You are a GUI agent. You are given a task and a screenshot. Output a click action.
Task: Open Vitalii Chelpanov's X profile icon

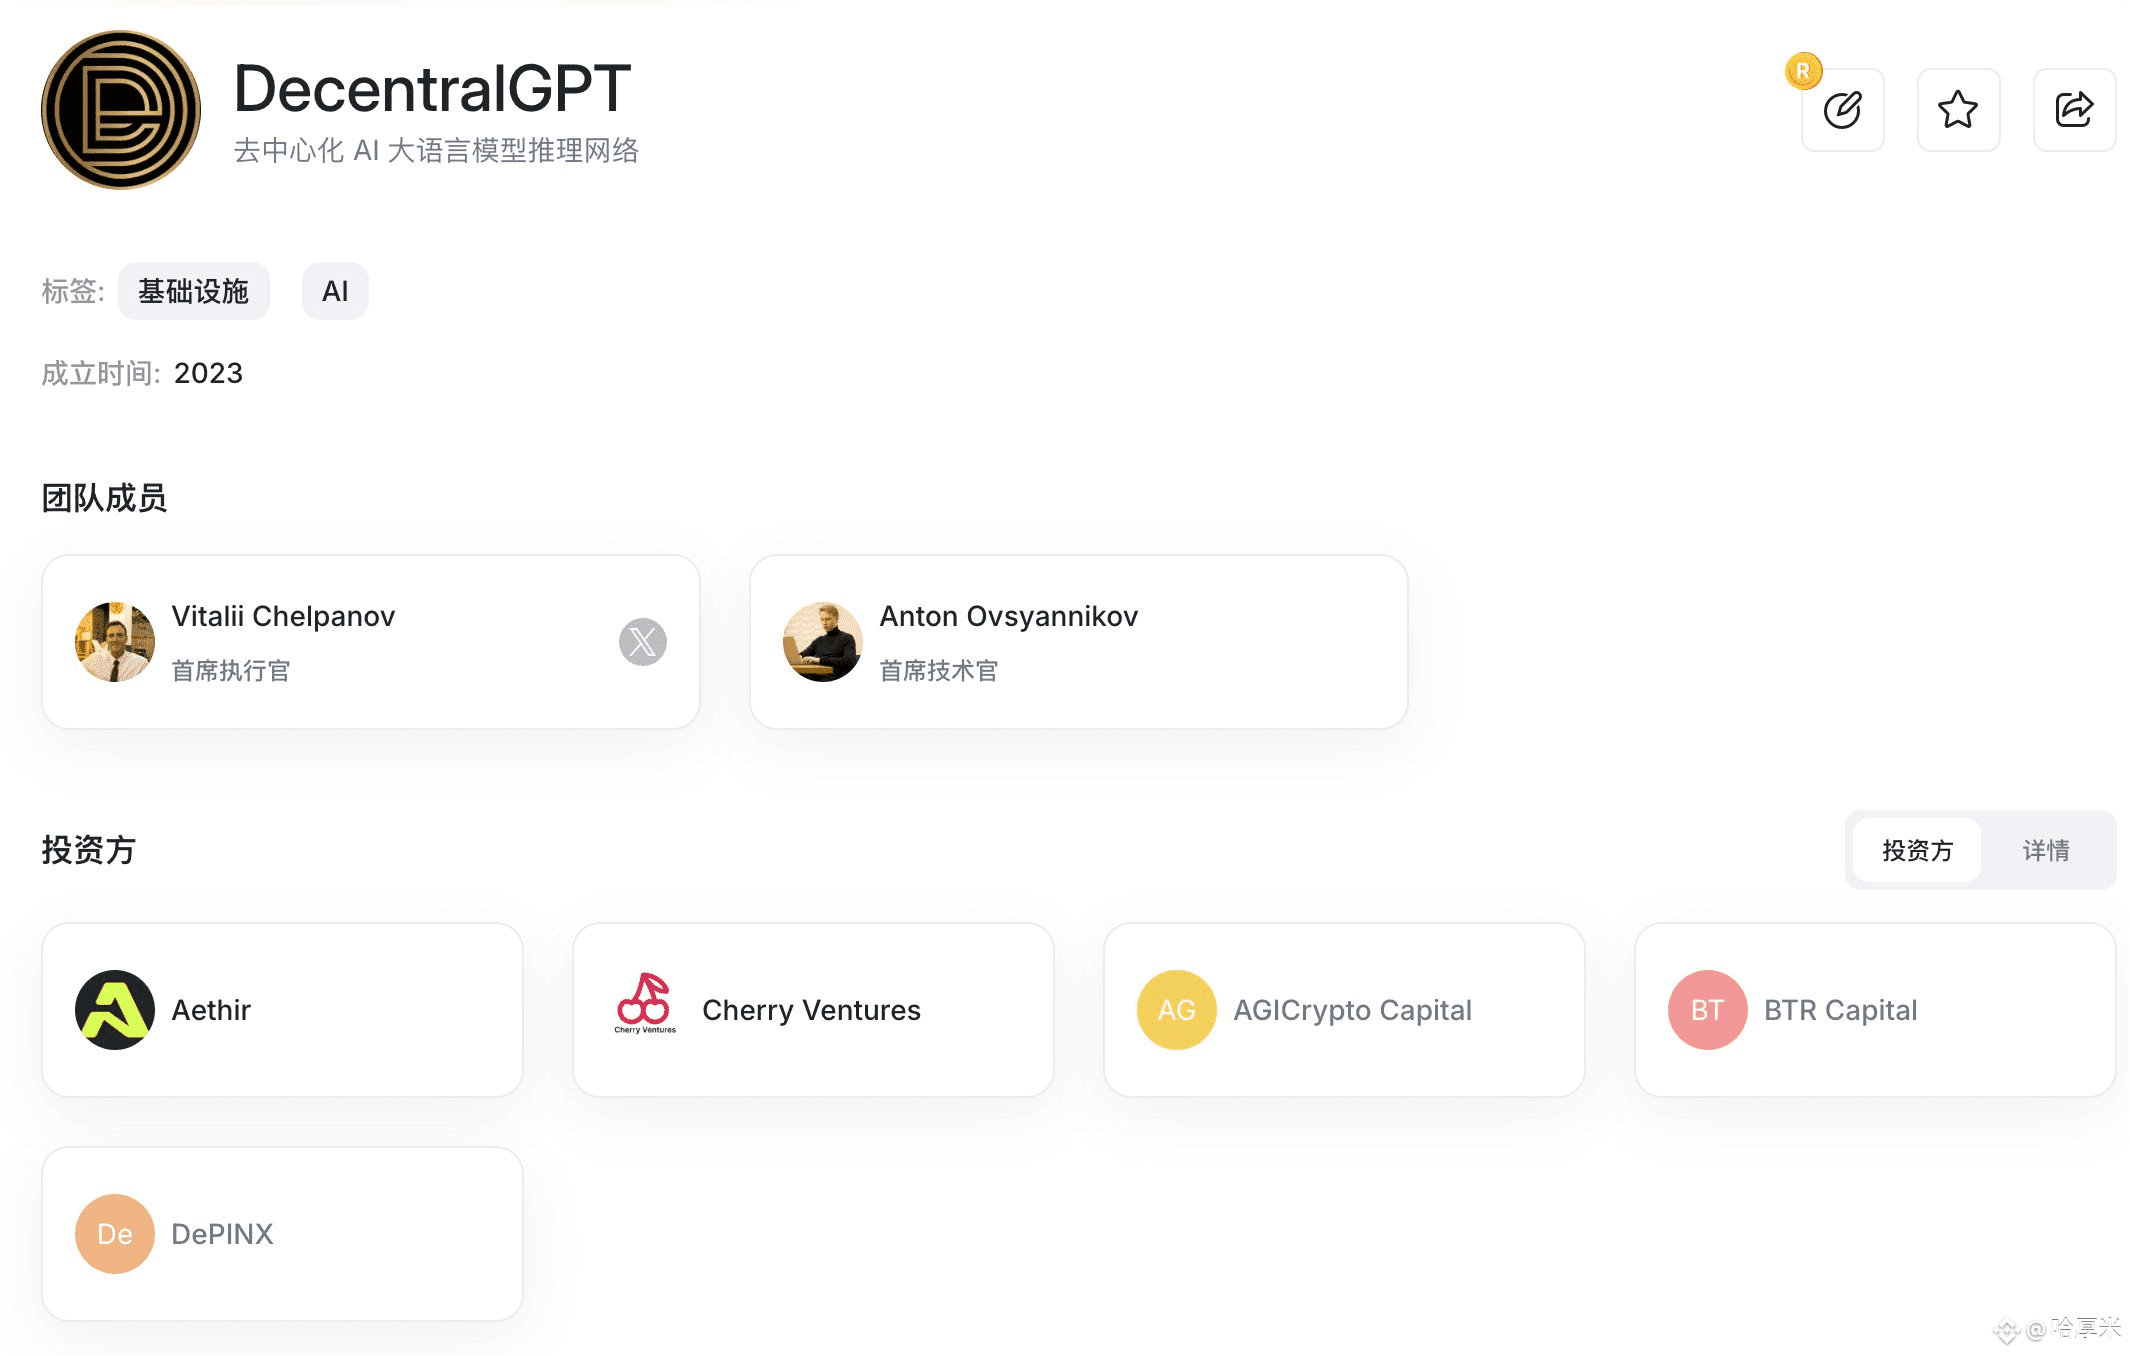point(643,642)
